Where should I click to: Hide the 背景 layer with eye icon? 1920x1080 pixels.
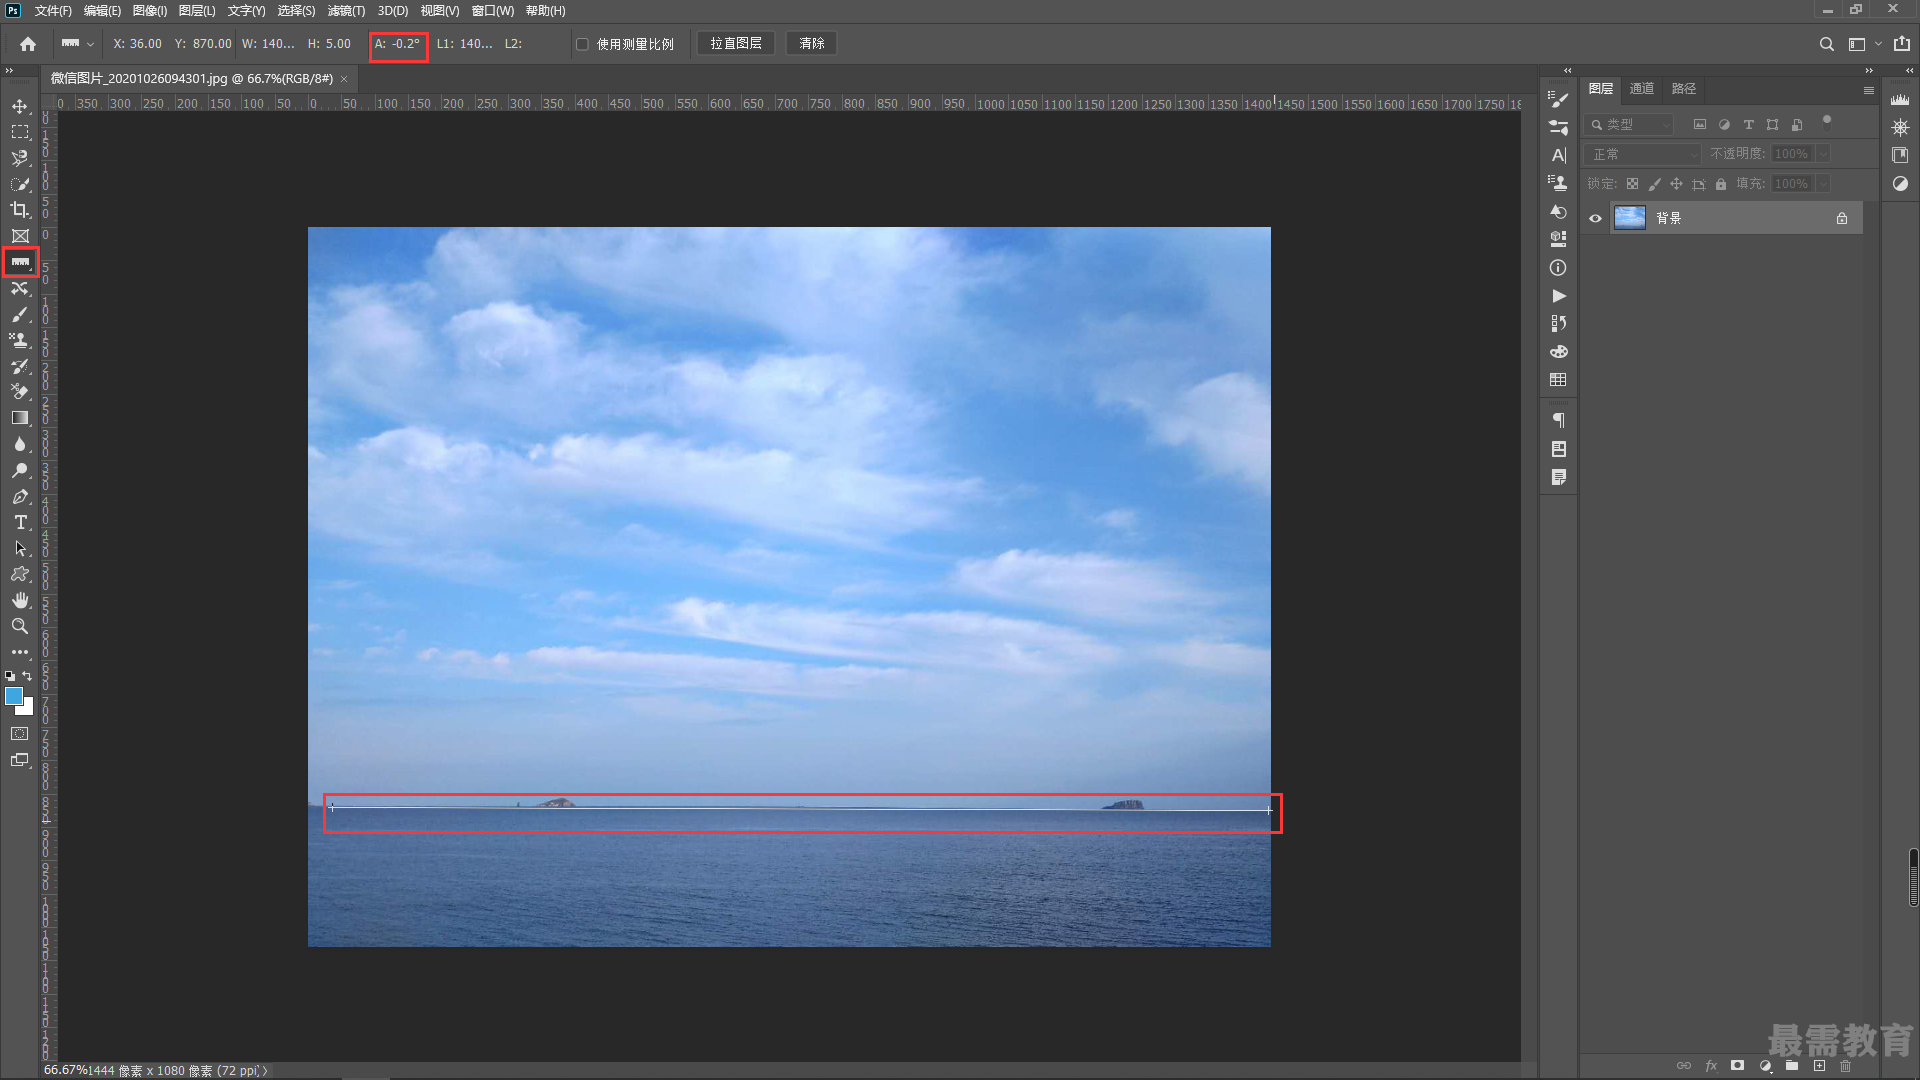(1595, 218)
